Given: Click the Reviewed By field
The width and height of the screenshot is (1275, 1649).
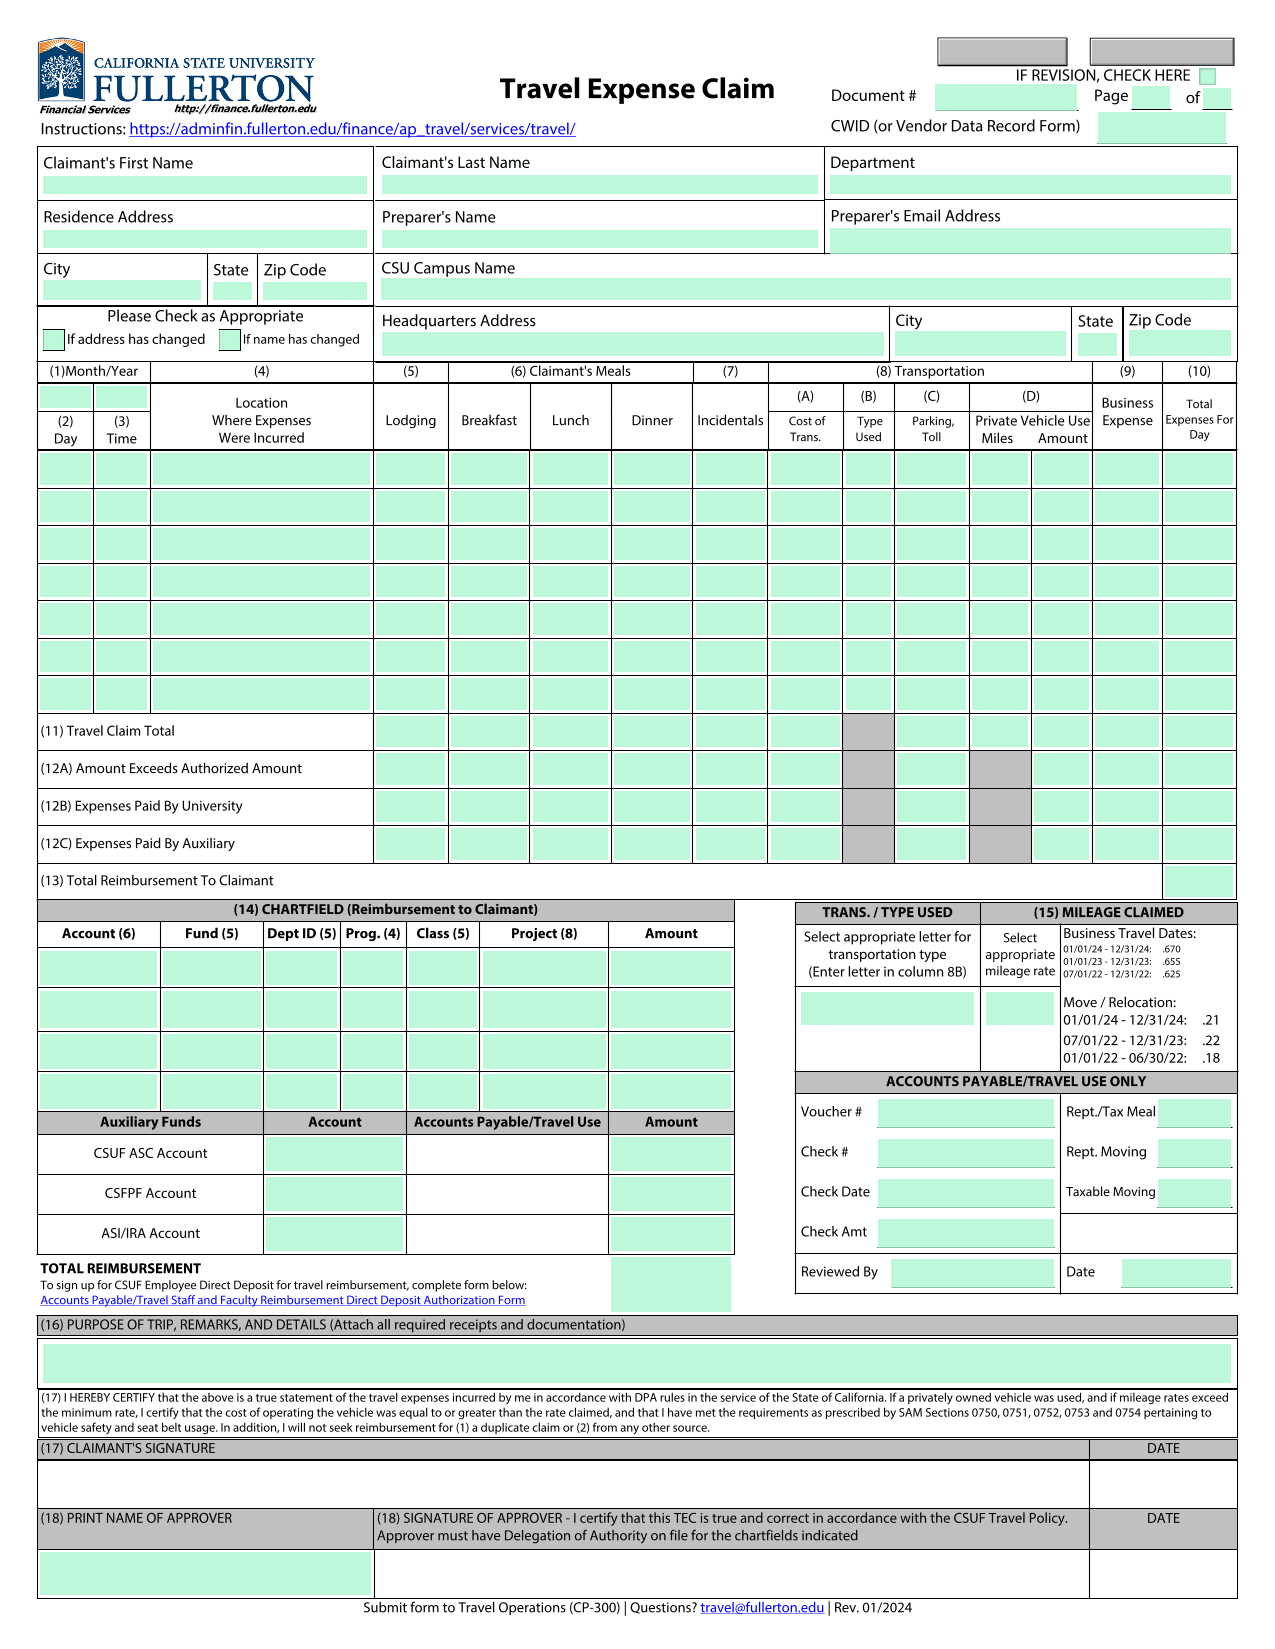Looking at the screenshot, I should (x=973, y=1273).
